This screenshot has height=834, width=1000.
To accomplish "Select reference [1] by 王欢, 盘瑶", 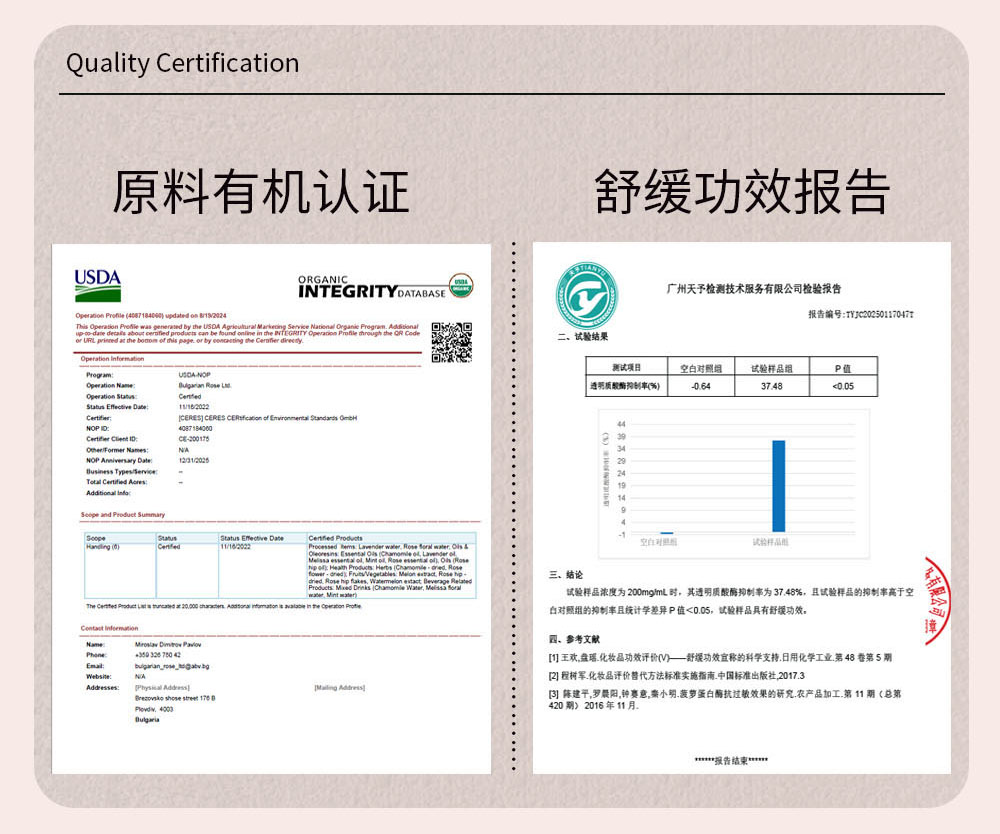I will click(x=721, y=657).
